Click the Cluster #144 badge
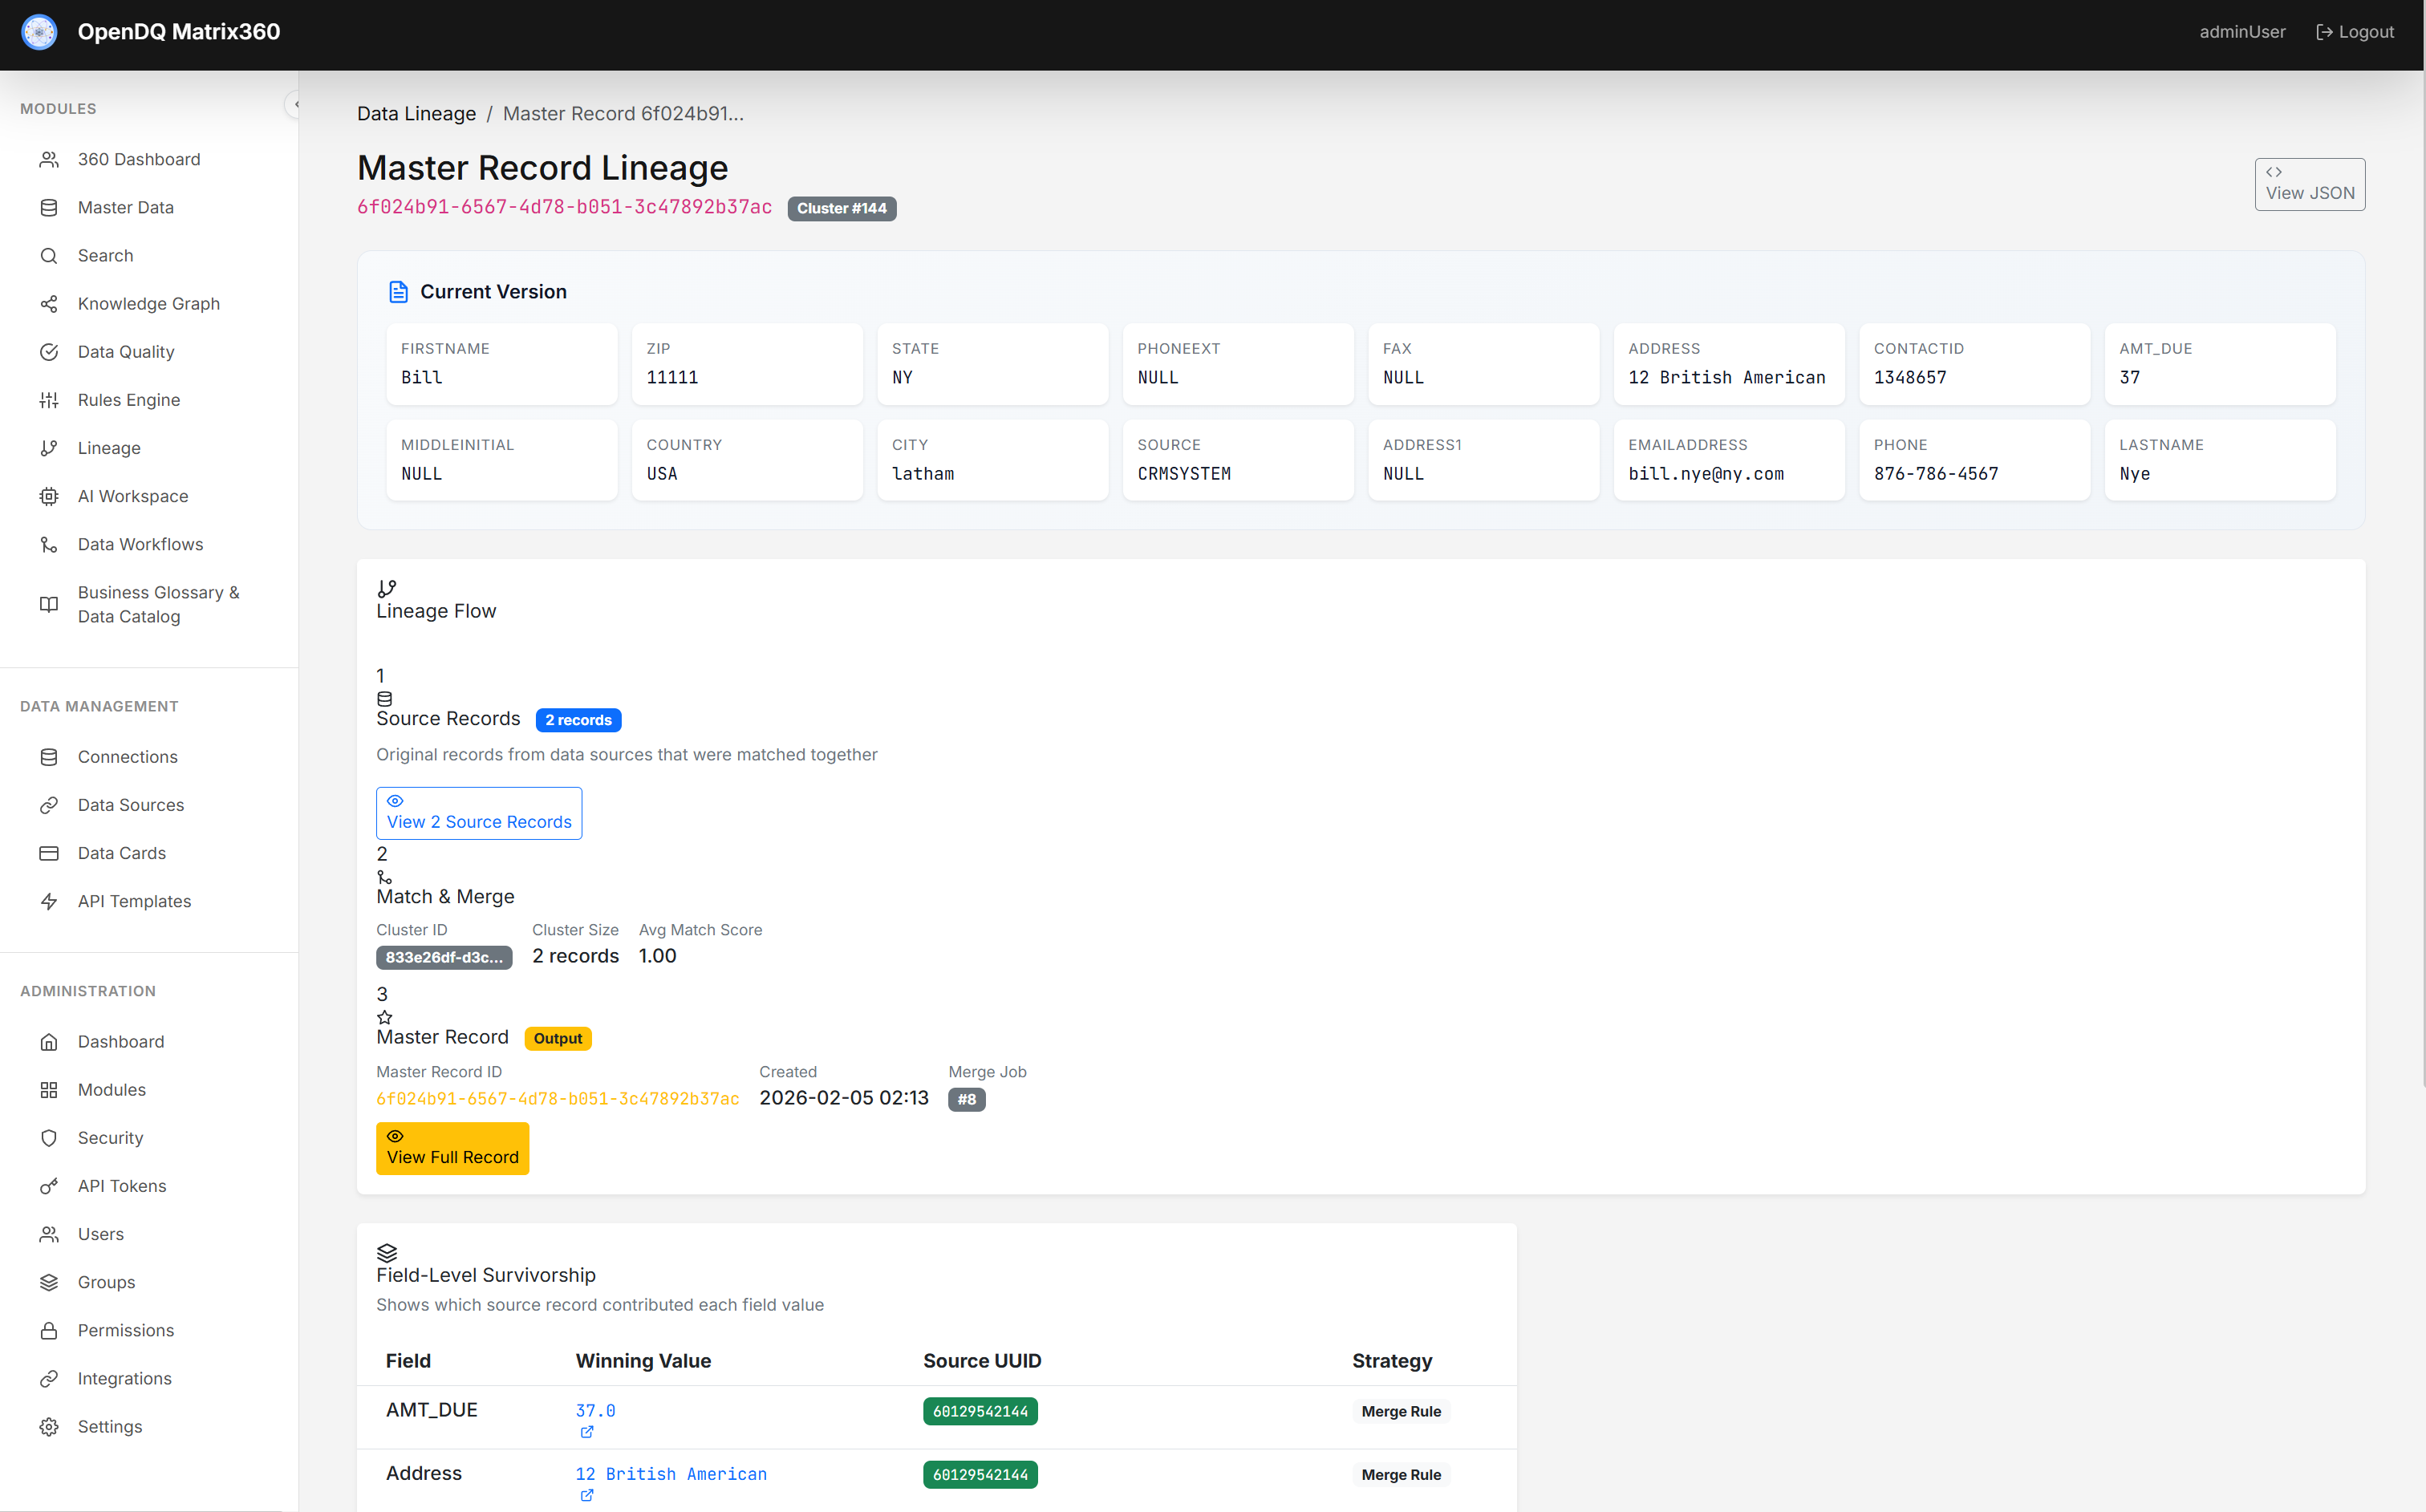Image resolution: width=2426 pixels, height=1512 pixels. click(841, 208)
